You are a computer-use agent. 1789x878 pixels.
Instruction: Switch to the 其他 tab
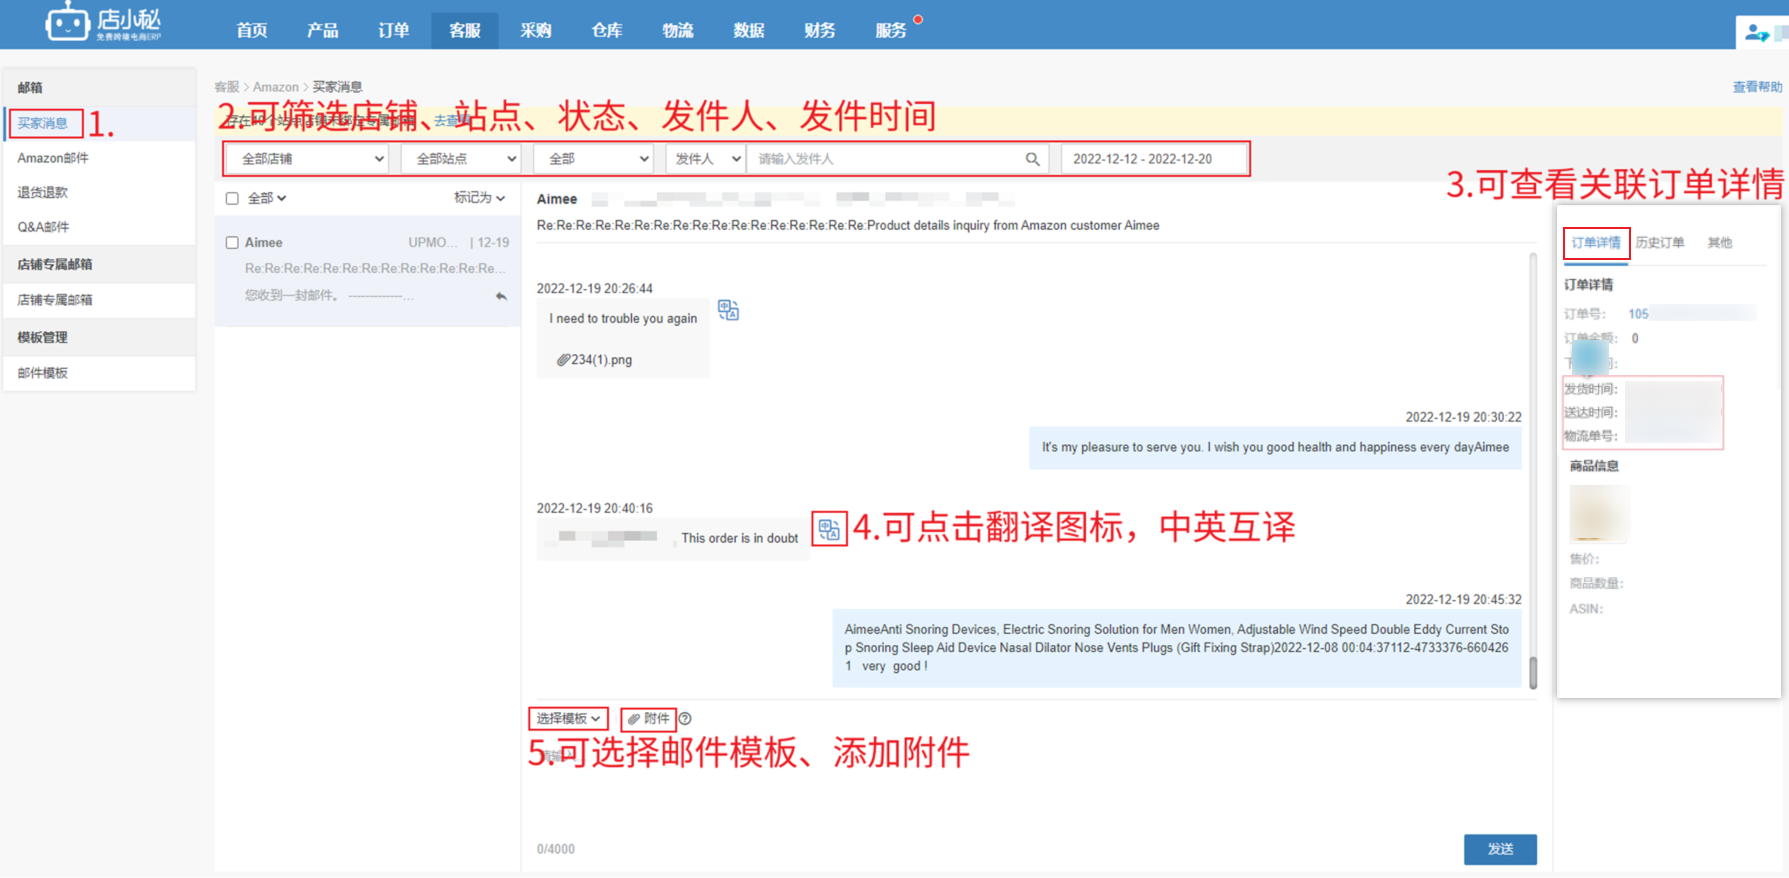click(x=1720, y=243)
